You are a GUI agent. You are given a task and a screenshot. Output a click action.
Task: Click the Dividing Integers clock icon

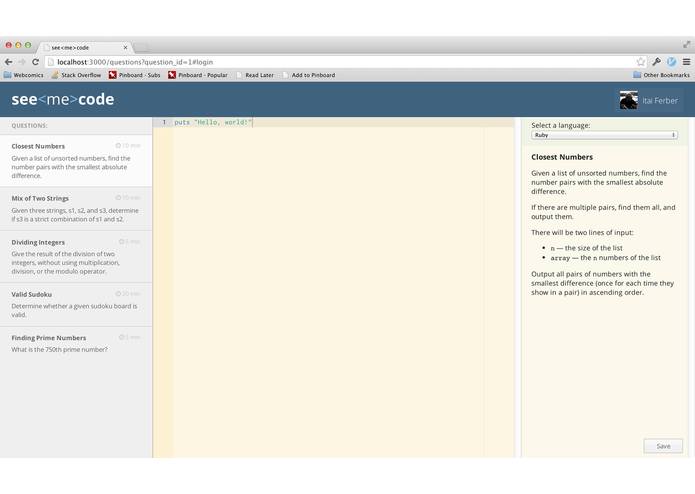(x=121, y=241)
